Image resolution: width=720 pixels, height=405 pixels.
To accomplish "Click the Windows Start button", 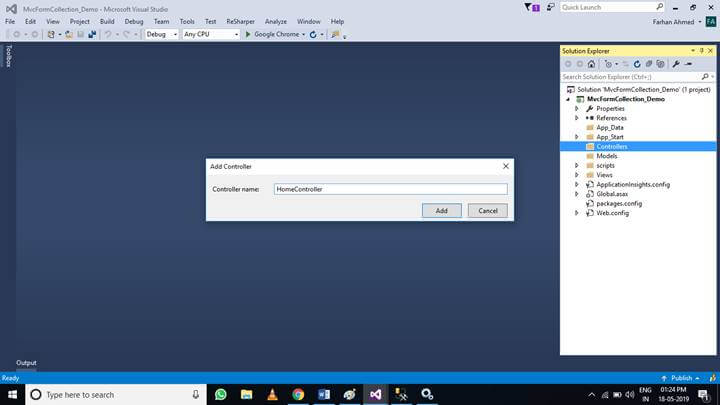I will (x=12, y=394).
